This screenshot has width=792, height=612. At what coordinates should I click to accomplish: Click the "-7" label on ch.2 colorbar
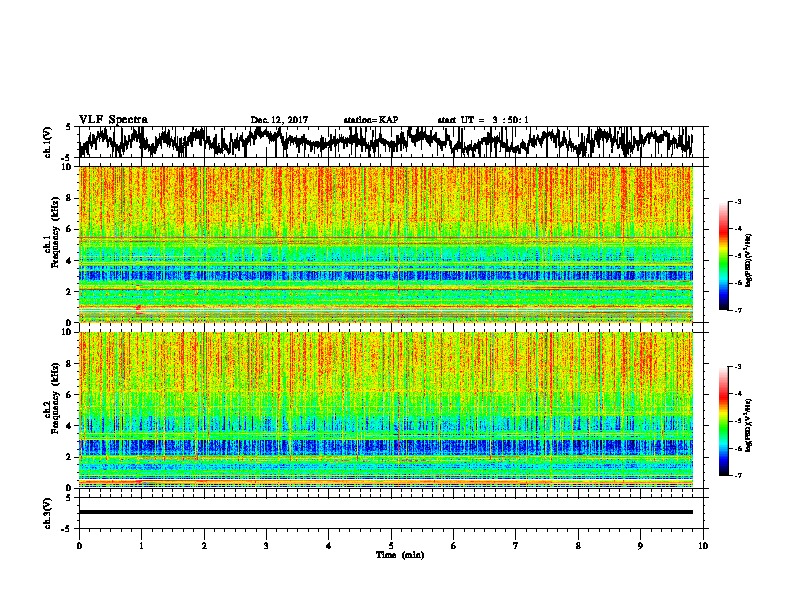[x=738, y=475]
